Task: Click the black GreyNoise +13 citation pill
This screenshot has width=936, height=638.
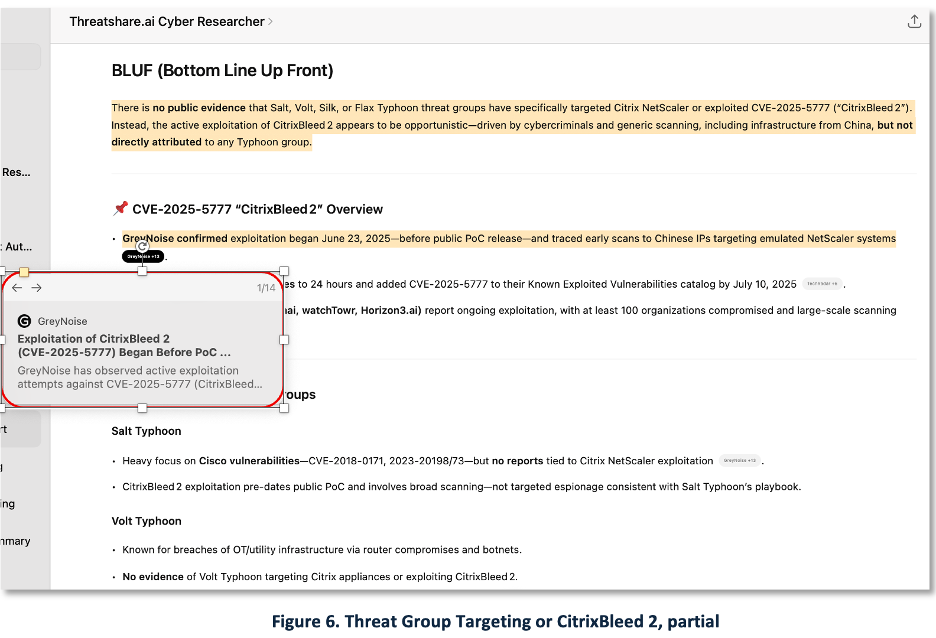Action: [143, 257]
